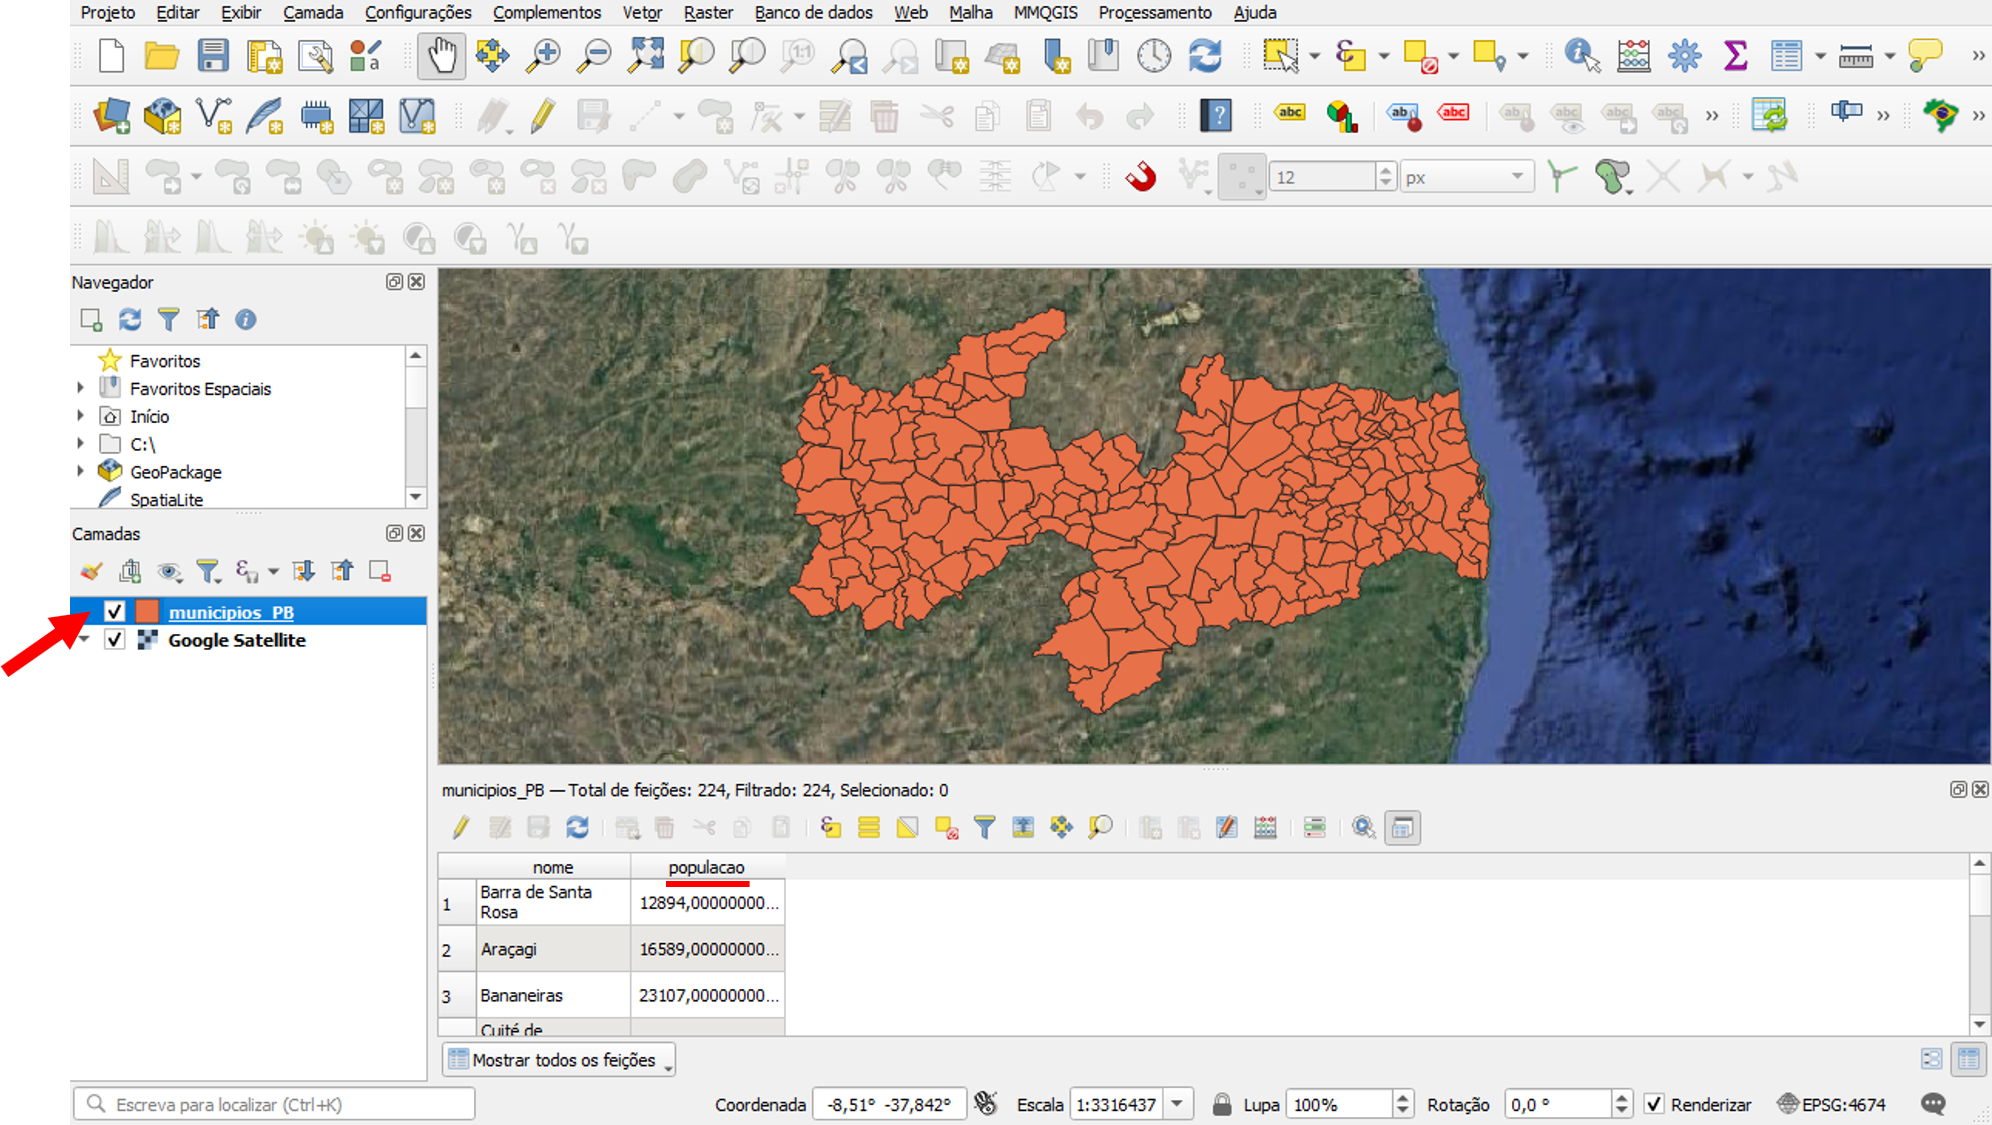Screen dimensions: 1992x1125
Task: Click municipios_PB orange color swatch
Action: (147, 611)
